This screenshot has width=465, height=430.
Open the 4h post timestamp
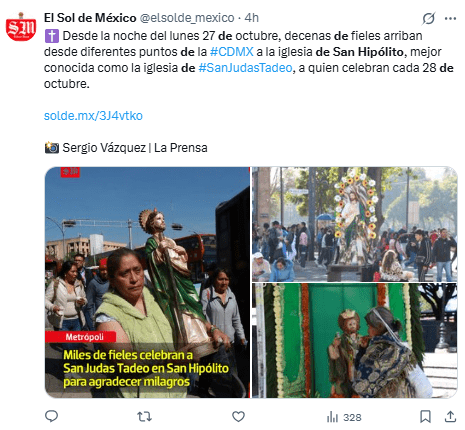pos(251,18)
